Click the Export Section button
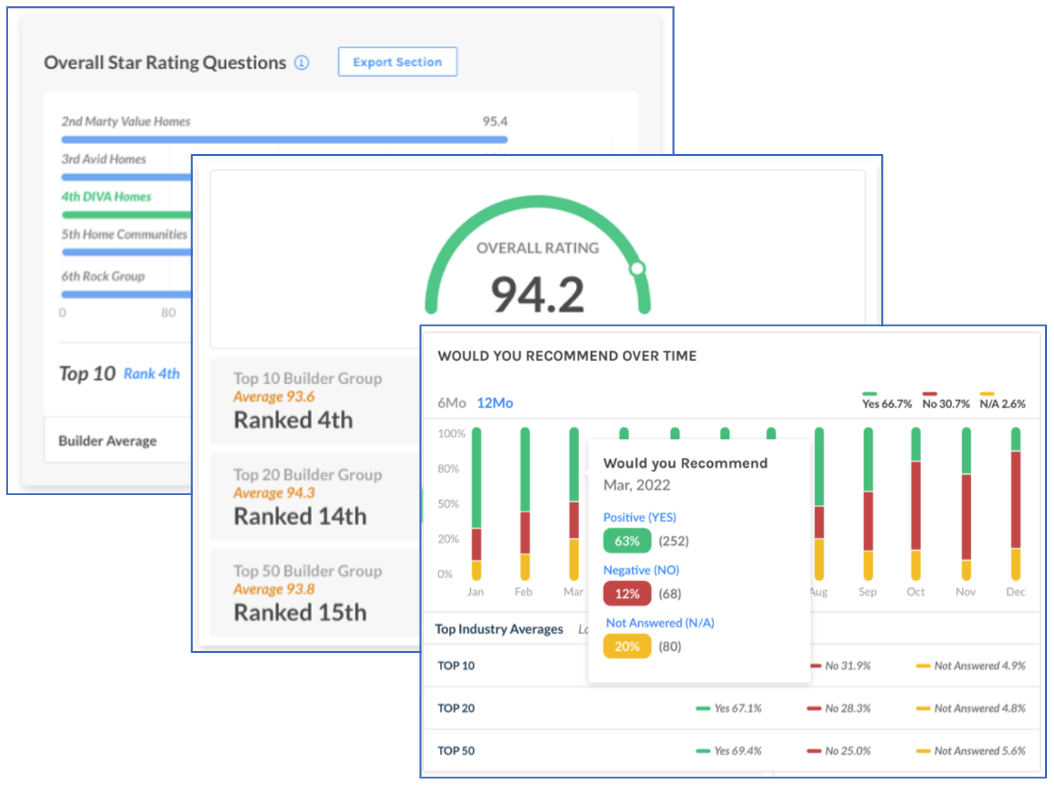 click(x=397, y=61)
